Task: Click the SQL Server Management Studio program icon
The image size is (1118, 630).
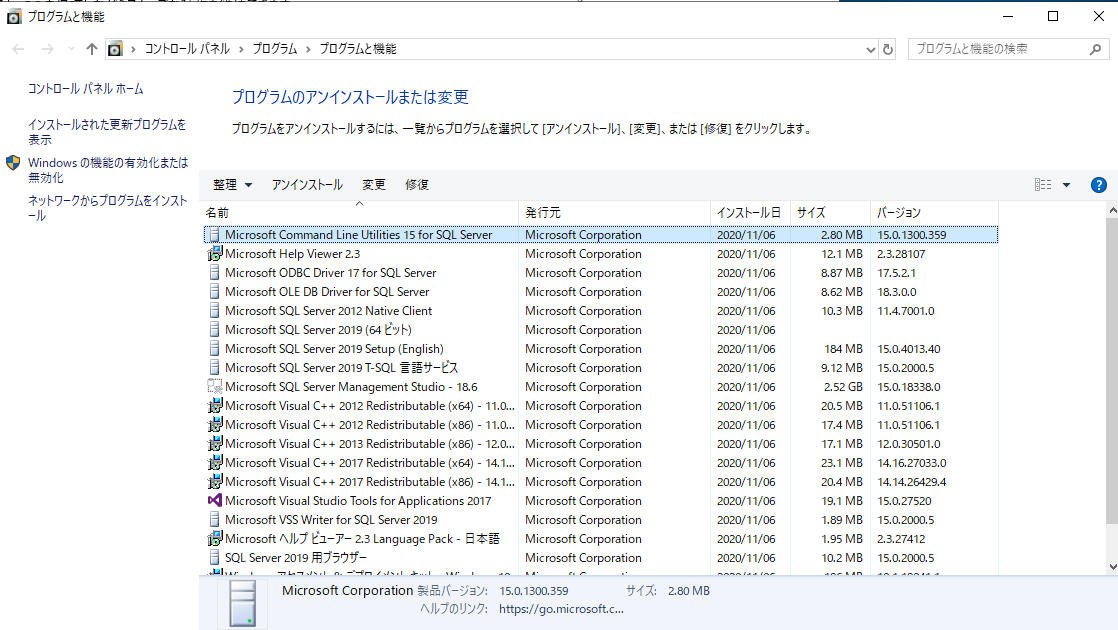Action: pos(214,386)
